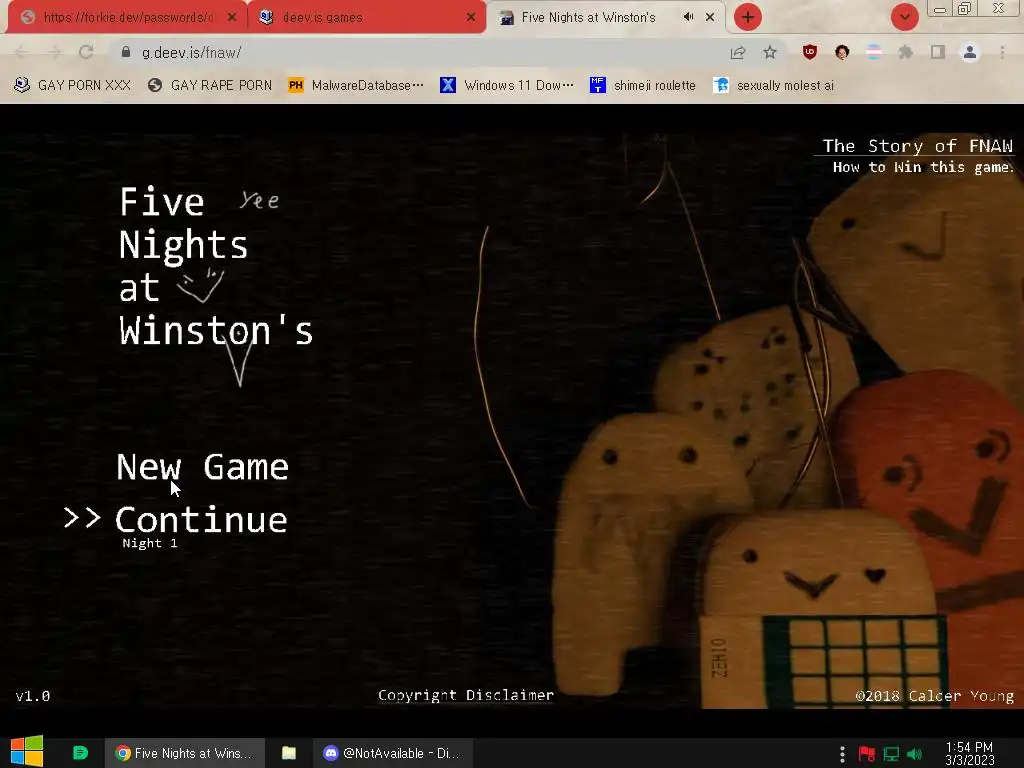Select the Five Nights at Winston's tab
The image size is (1024, 768).
point(588,18)
